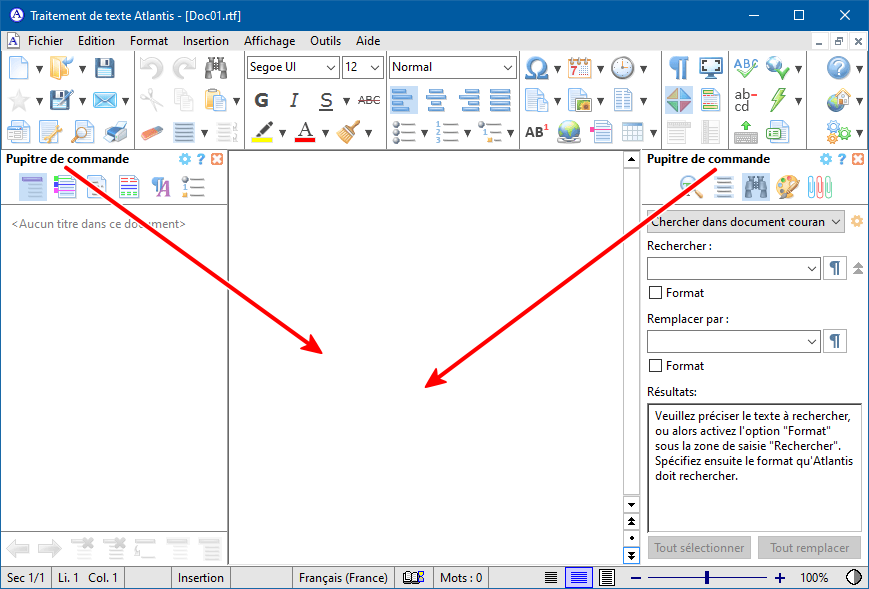The image size is (869, 589).
Task: Click the format painter brush icon
Action: pos(348,132)
